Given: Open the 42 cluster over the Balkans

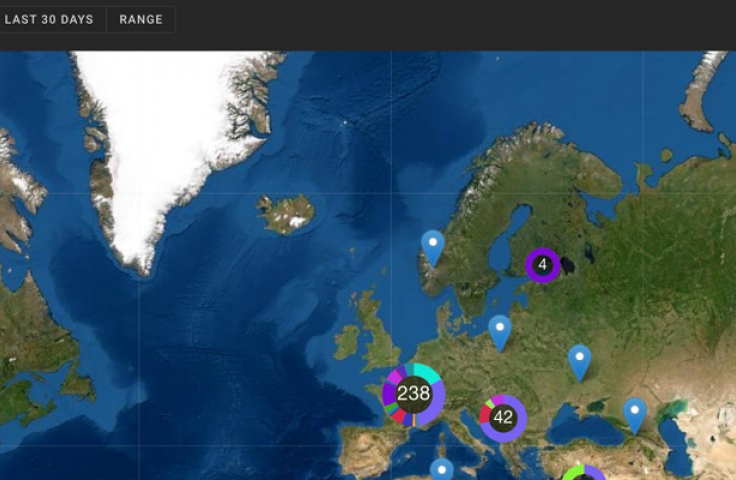Looking at the screenshot, I should tap(503, 418).
